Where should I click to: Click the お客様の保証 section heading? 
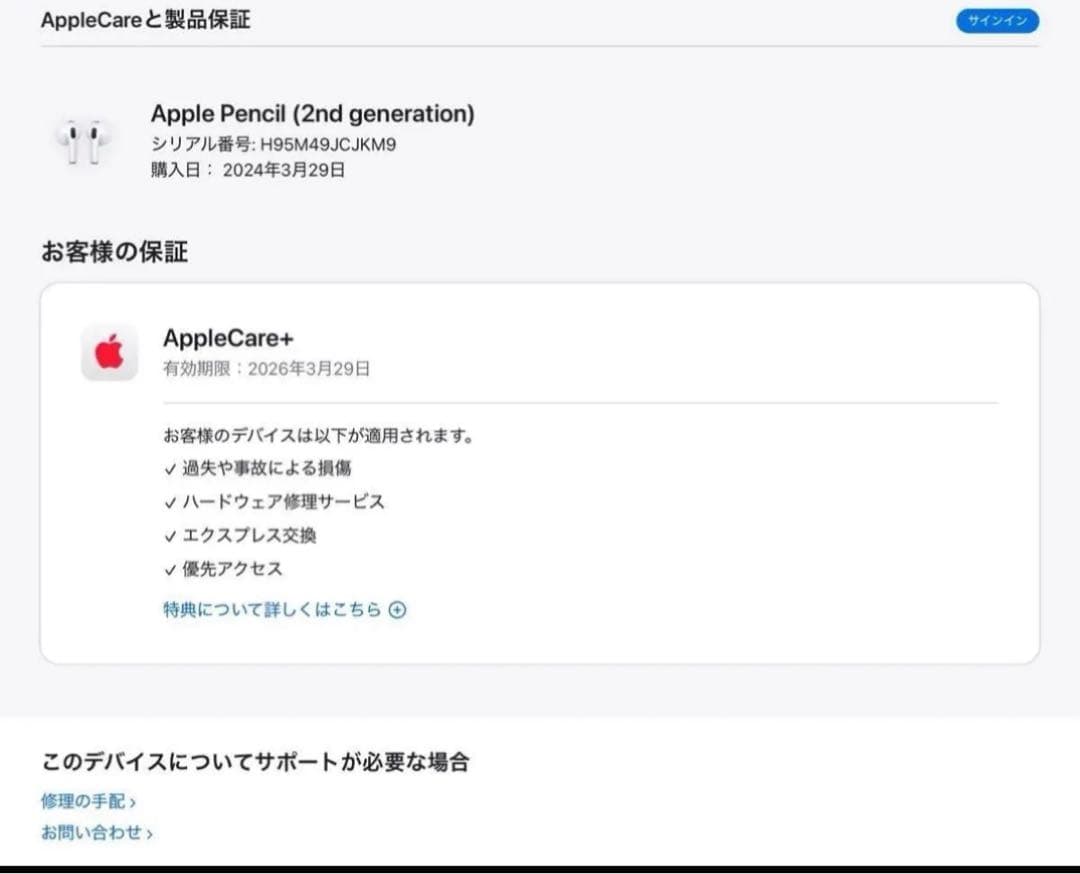tap(114, 252)
